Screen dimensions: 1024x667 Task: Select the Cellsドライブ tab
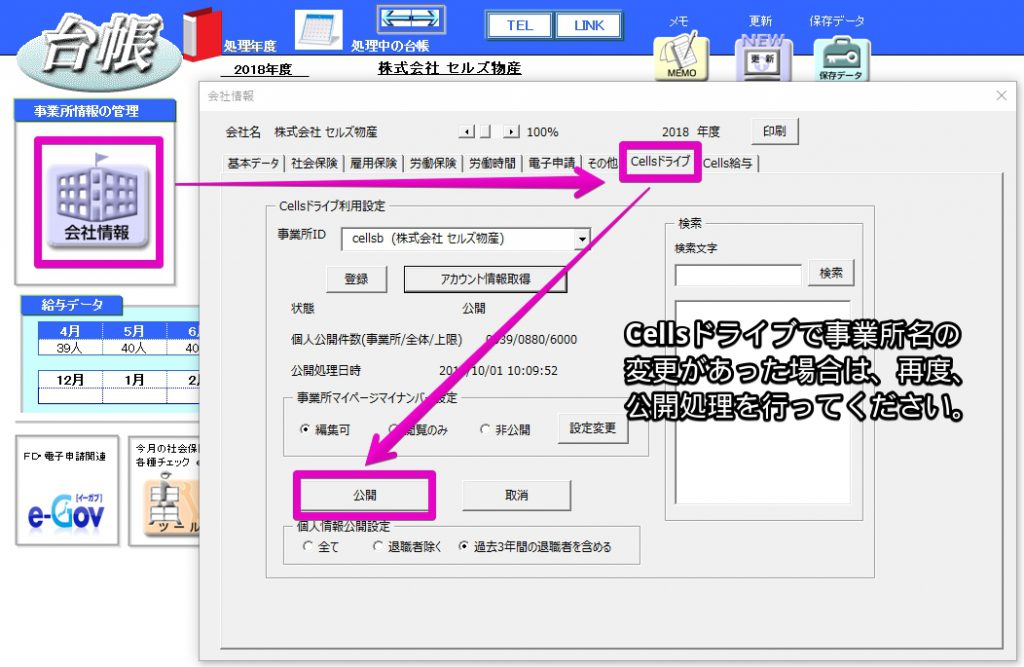click(660, 161)
